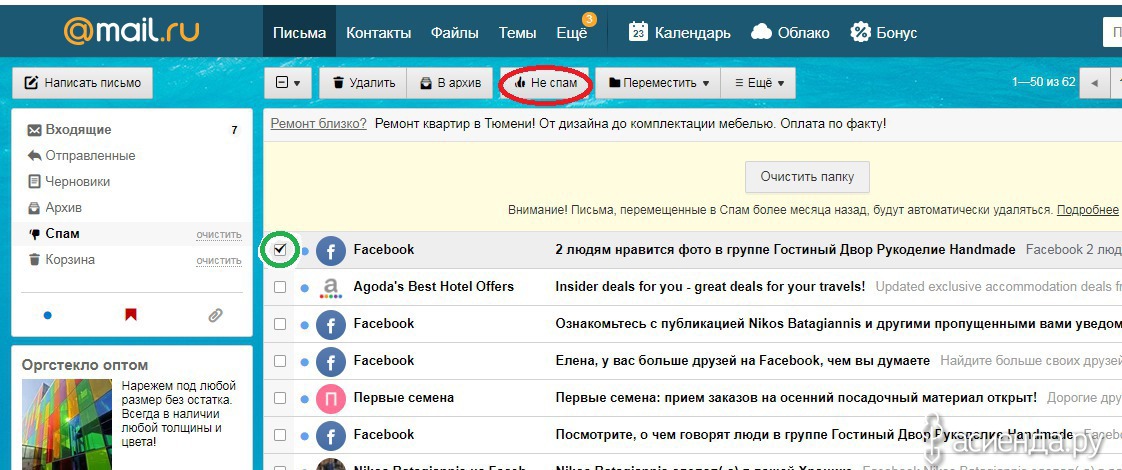Image resolution: width=1122 pixels, height=470 pixels.
Task: Click the Первые семена sender avatar
Action: pyautogui.click(x=331, y=398)
